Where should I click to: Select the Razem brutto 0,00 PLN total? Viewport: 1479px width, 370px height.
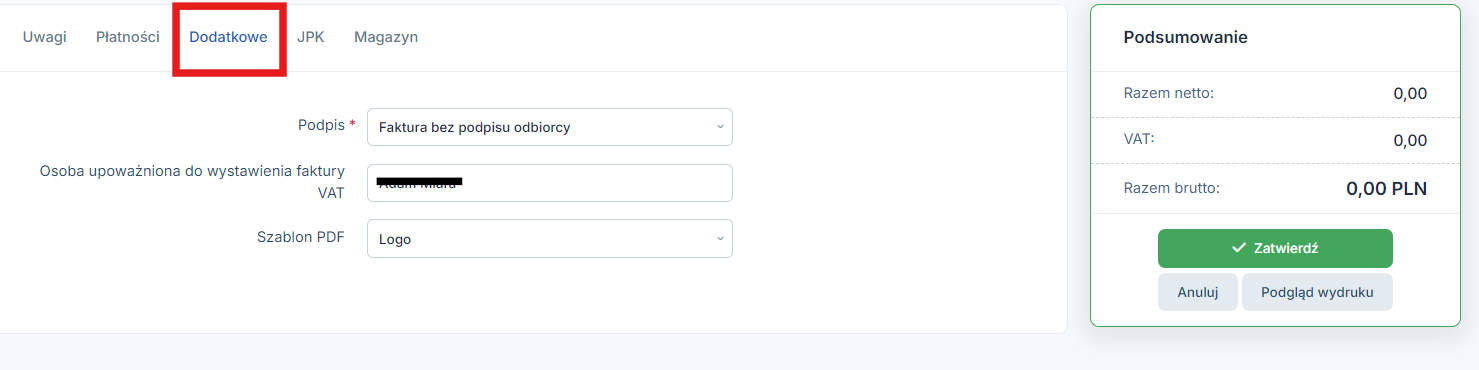[1386, 188]
